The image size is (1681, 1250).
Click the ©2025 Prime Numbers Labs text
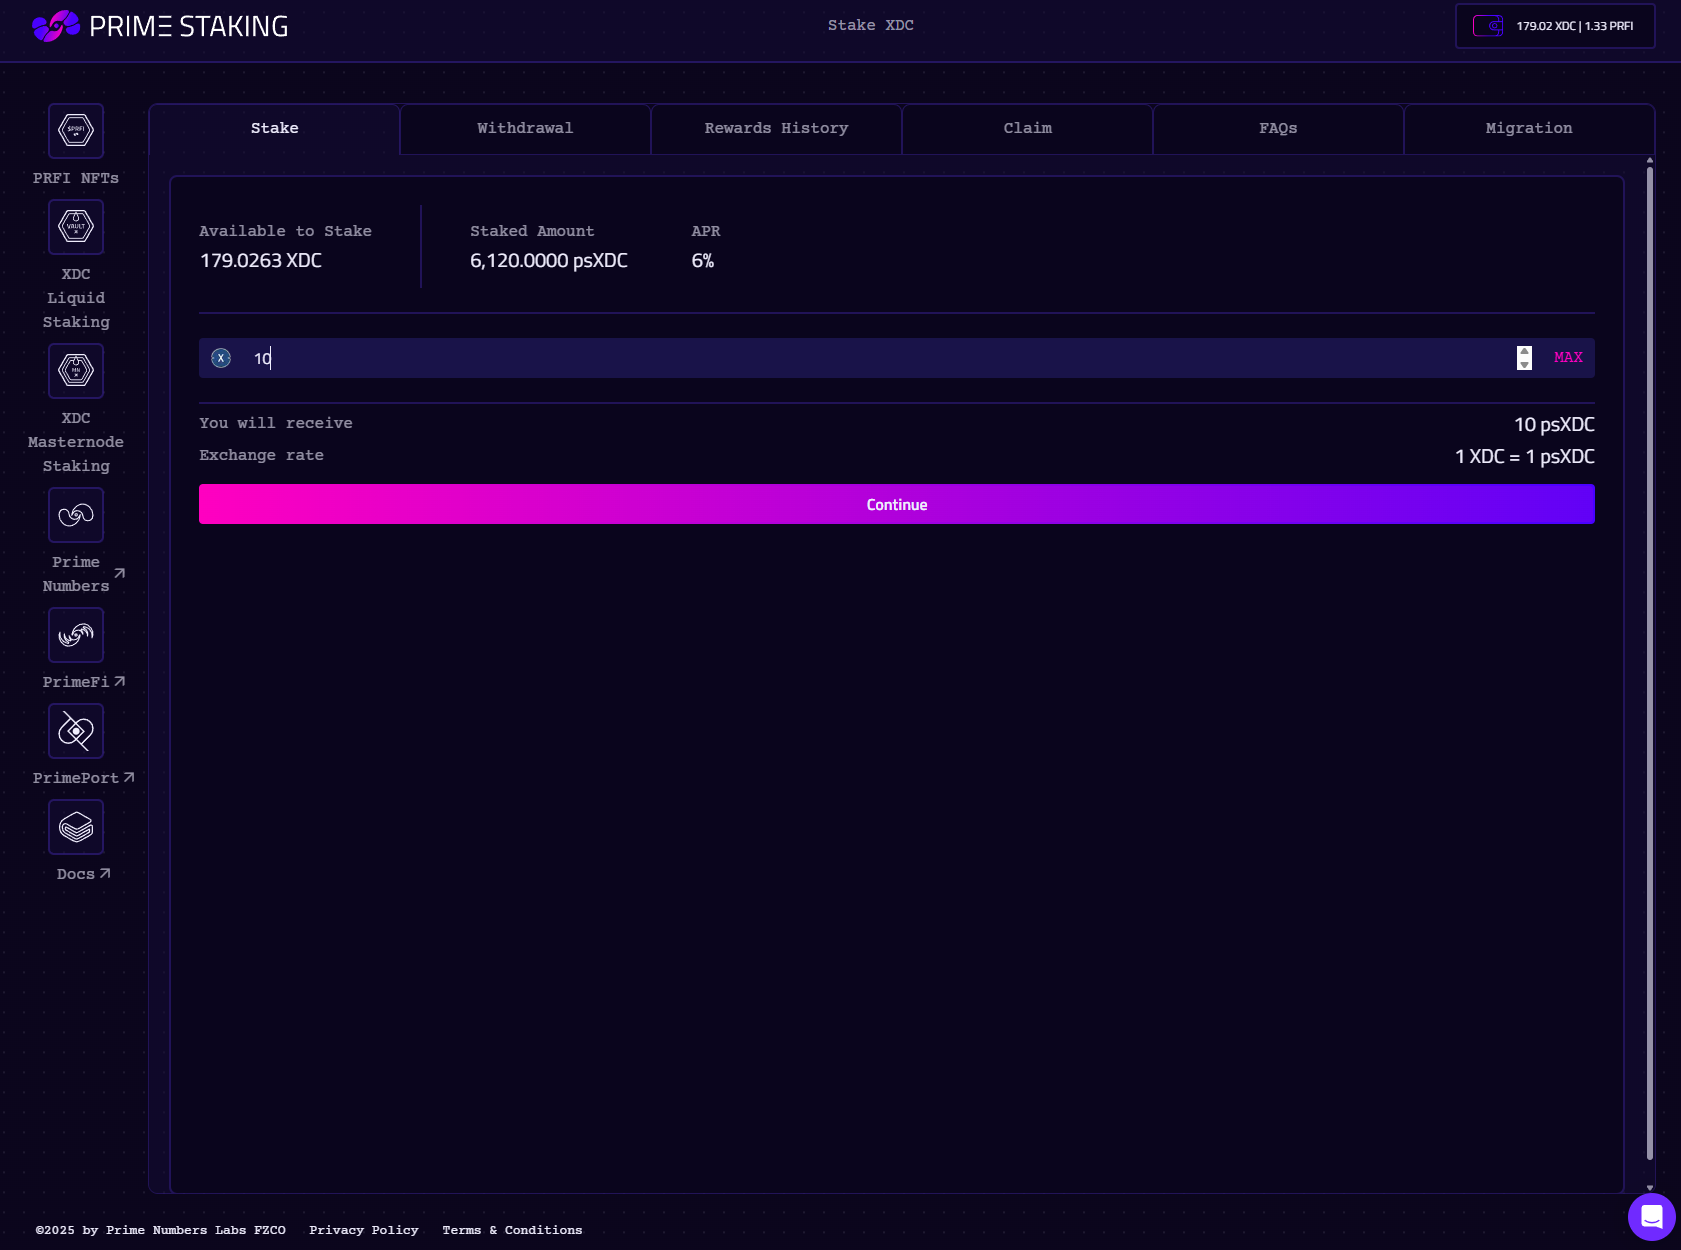(160, 1230)
